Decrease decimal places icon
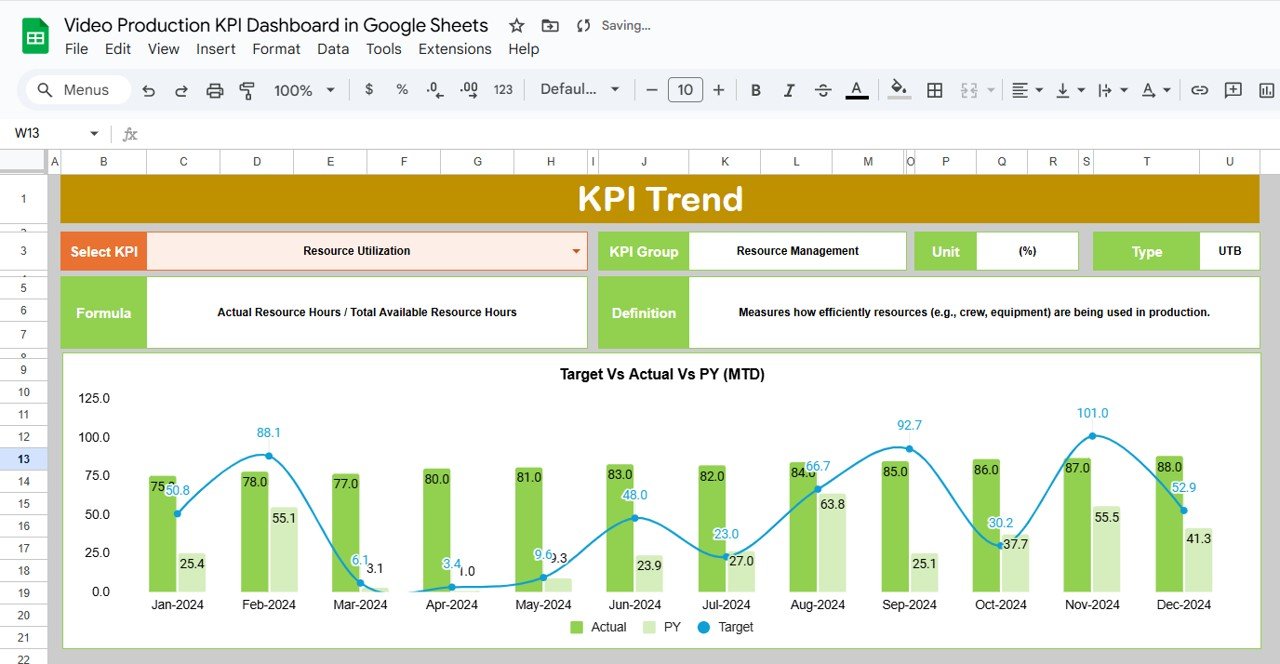The image size is (1280, 664). 435,90
